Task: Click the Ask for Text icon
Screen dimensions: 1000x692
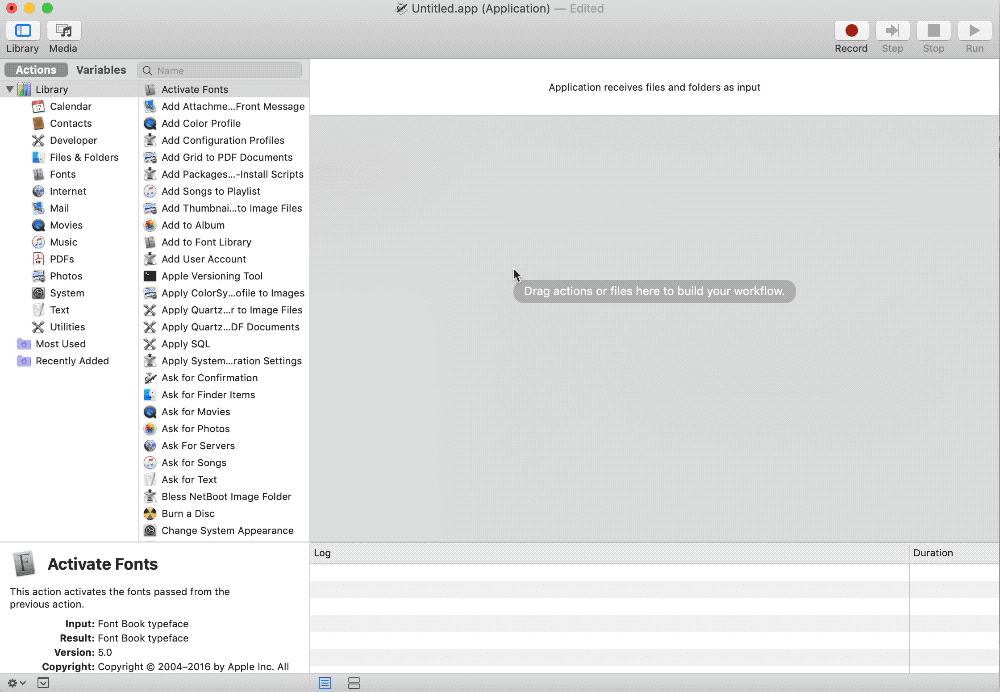Action: (150, 480)
